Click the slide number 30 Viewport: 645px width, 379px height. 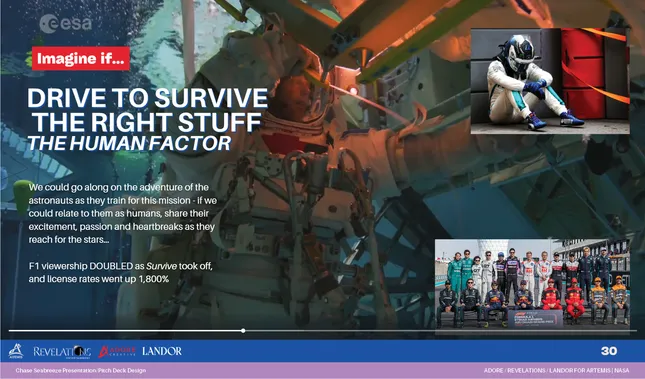tap(609, 351)
